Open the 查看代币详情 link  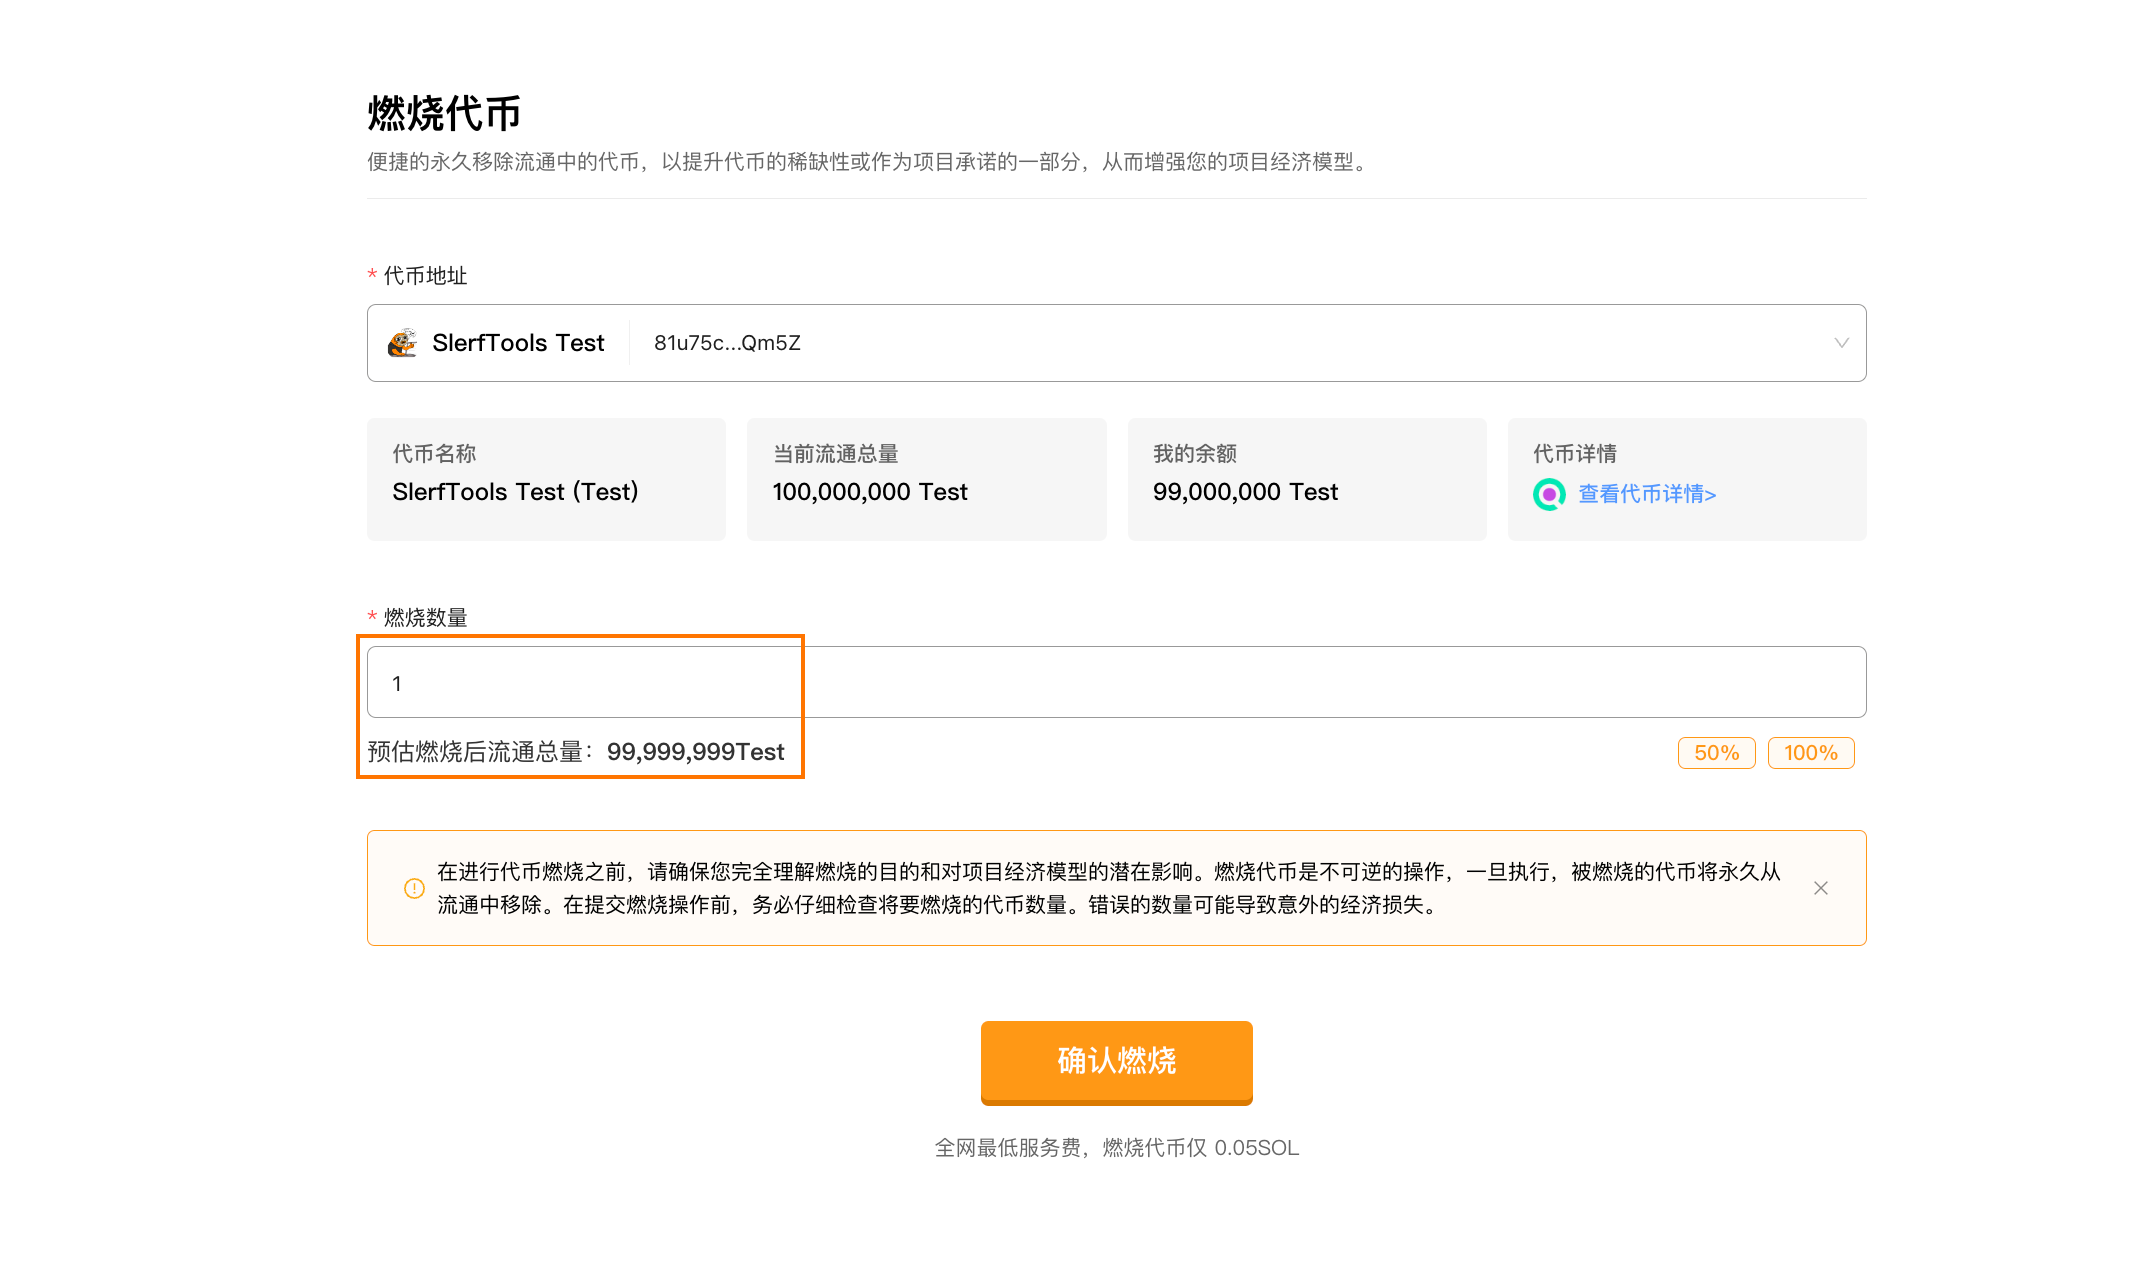1646,494
